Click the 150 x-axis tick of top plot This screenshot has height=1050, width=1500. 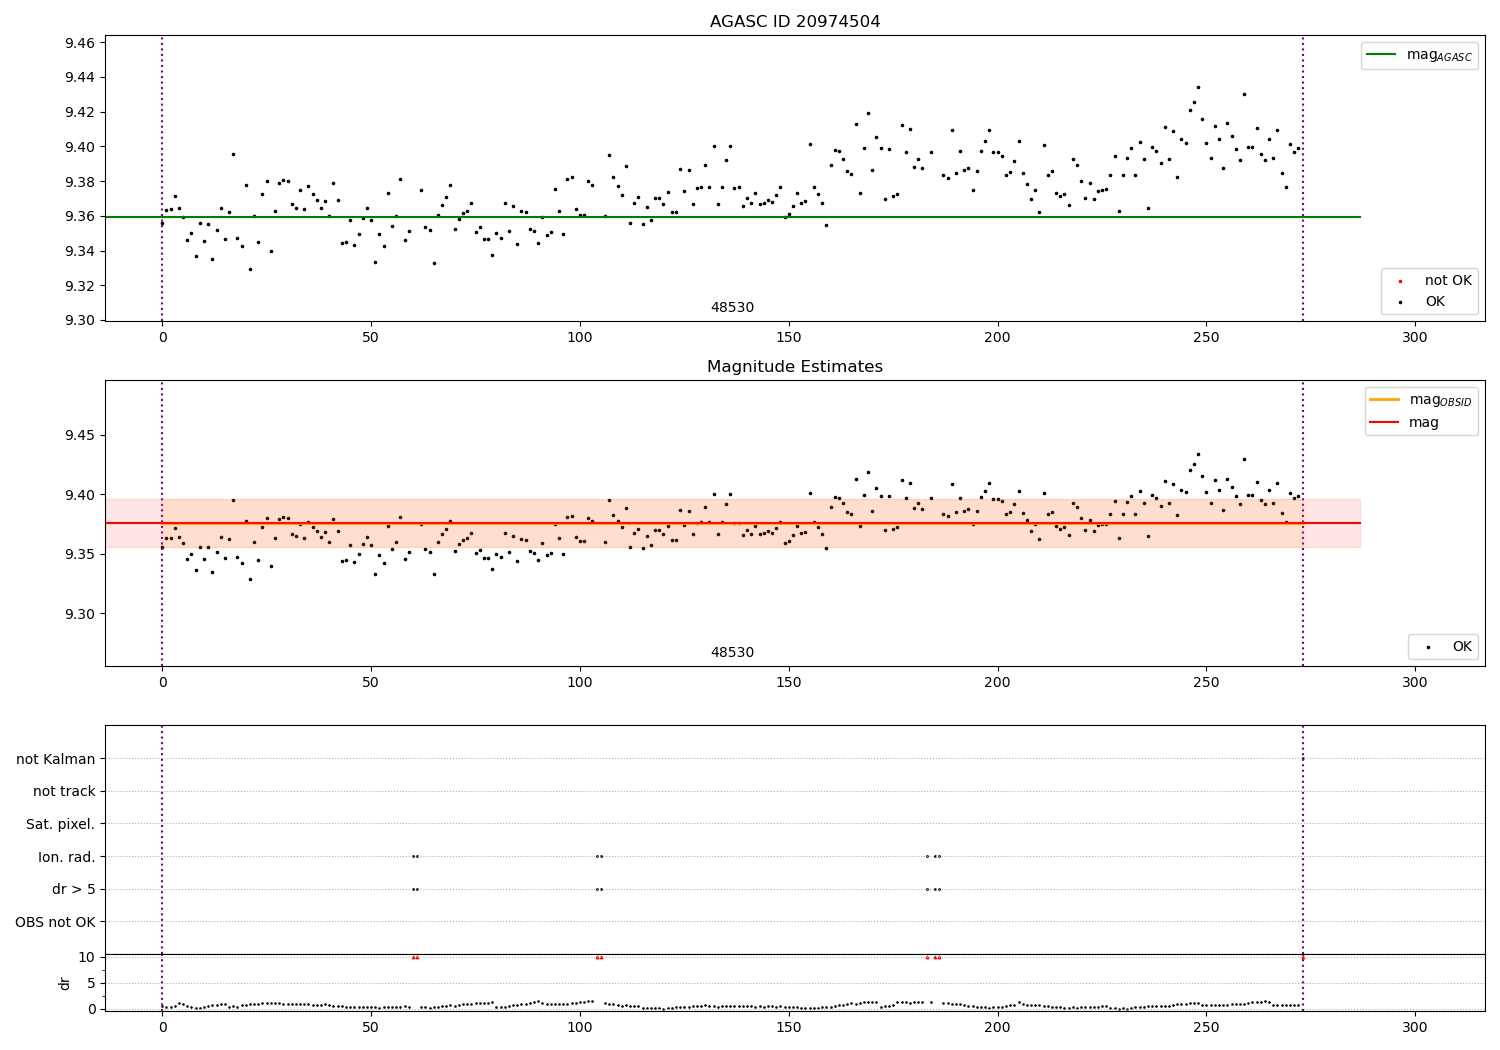pos(788,338)
